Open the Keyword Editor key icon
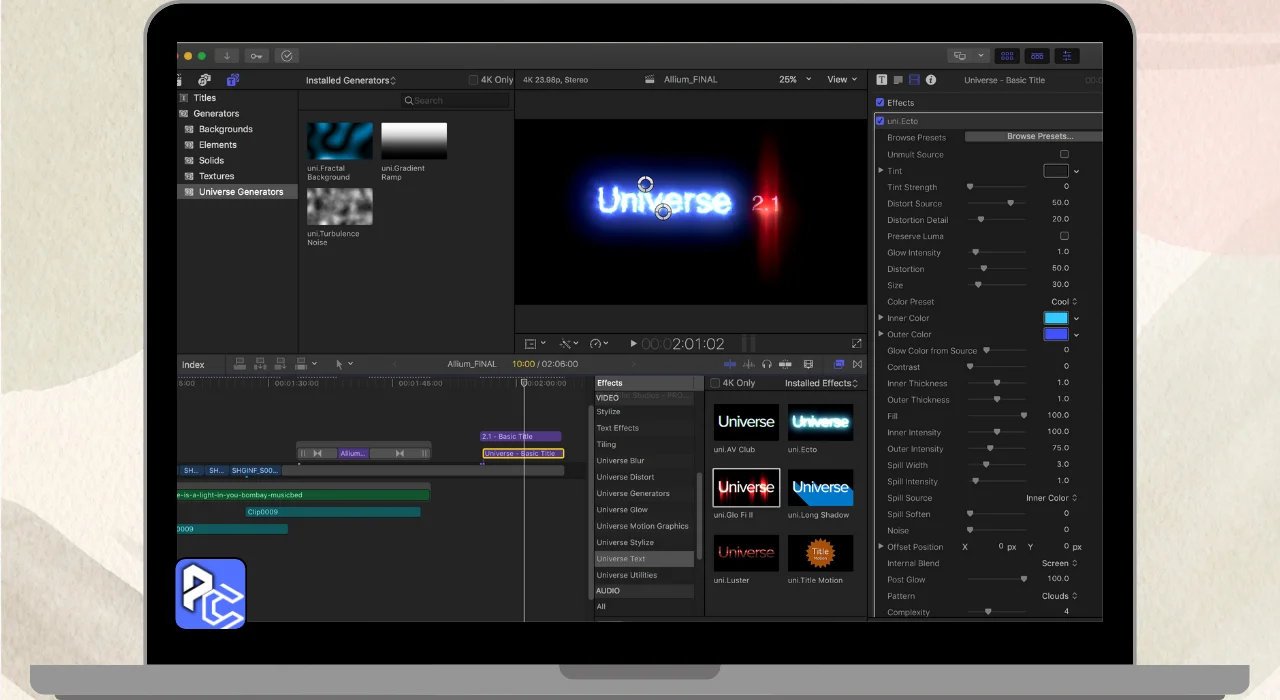The image size is (1280, 700). tap(257, 56)
